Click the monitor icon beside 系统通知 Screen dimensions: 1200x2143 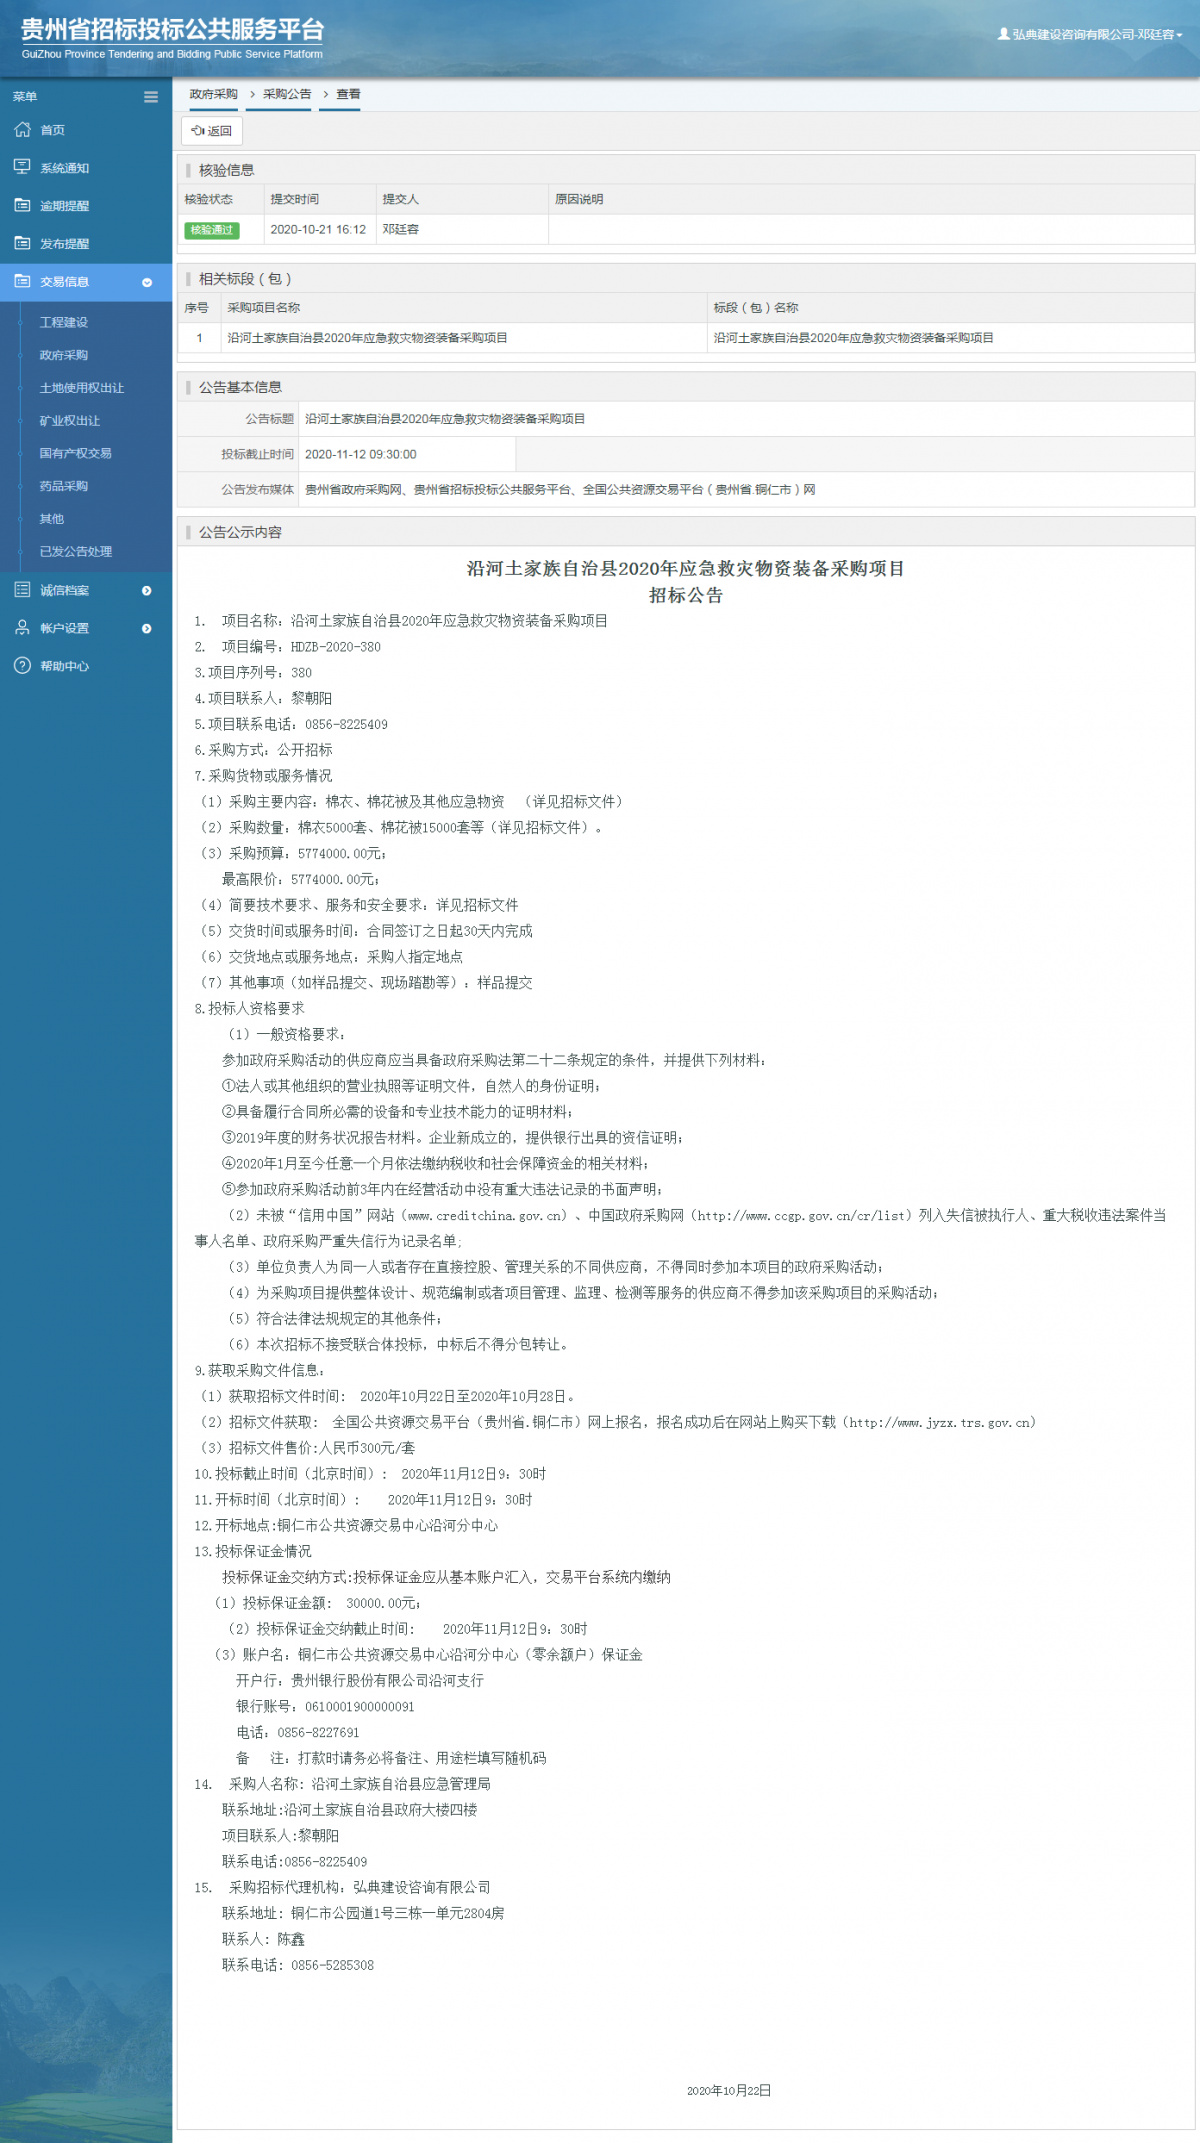pos(22,167)
